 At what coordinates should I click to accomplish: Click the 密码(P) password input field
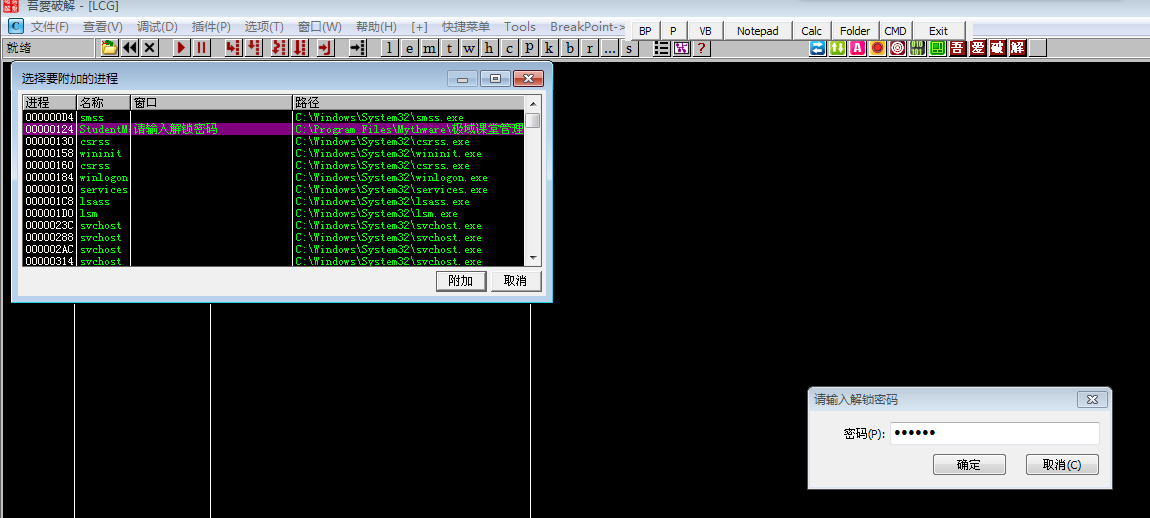click(x=995, y=433)
